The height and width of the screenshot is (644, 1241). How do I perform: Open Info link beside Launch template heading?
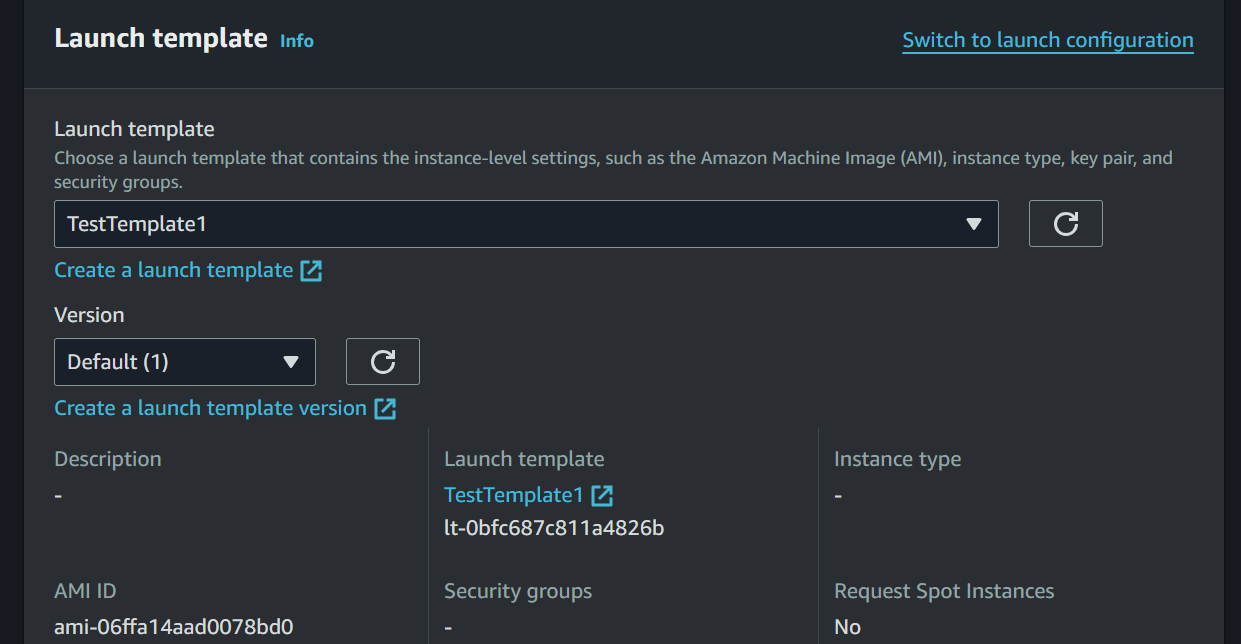(296, 41)
